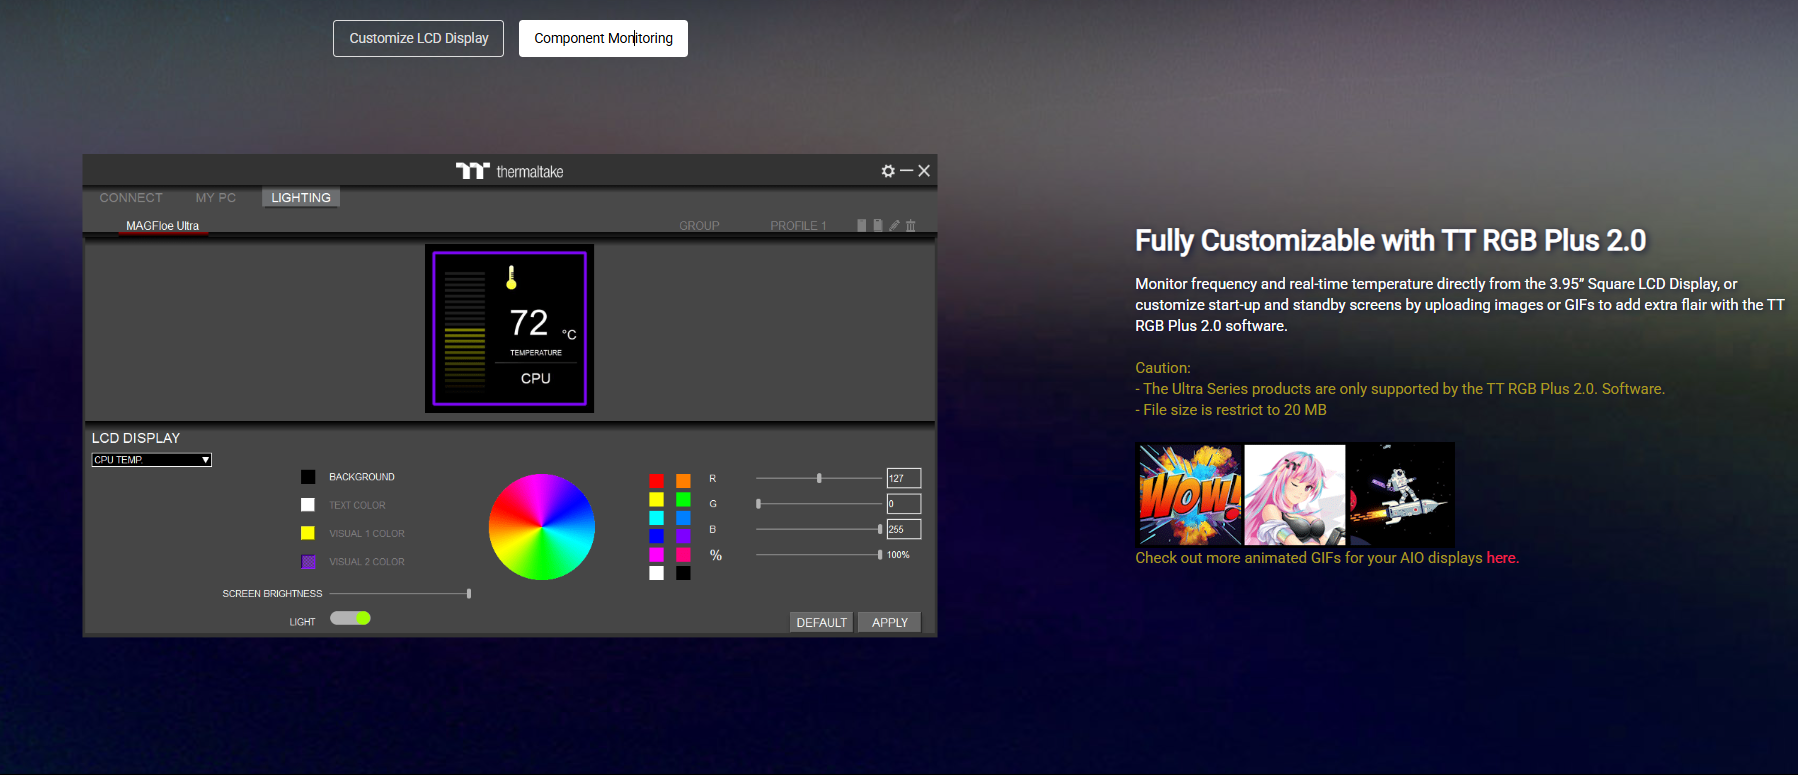
Task: Choose the green preset color
Action: (683, 499)
